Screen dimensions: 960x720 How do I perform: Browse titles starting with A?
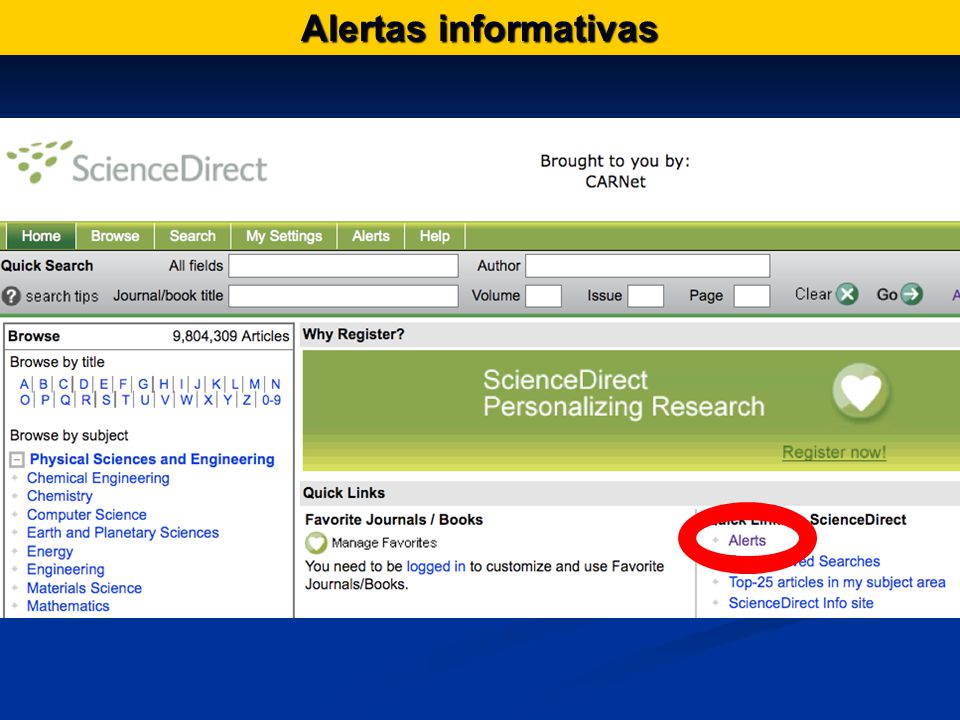(x=24, y=384)
